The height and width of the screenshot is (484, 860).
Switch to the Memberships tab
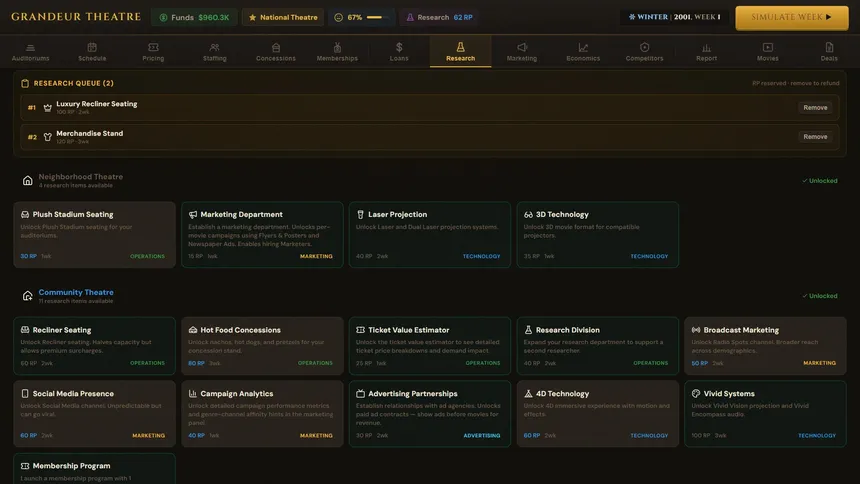click(337, 52)
